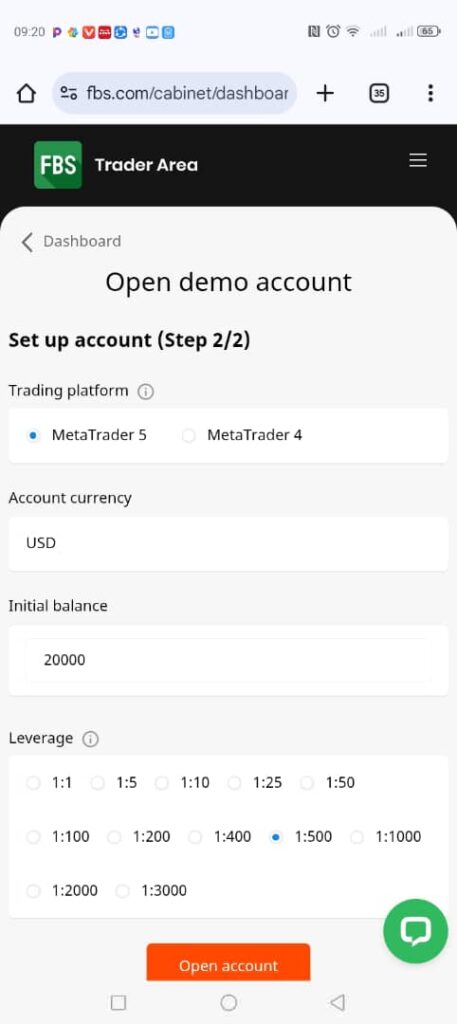The height and width of the screenshot is (1024, 457).
Task: Open the browser three-dot menu
Action: pyautogui.click(x=430, y=93)
